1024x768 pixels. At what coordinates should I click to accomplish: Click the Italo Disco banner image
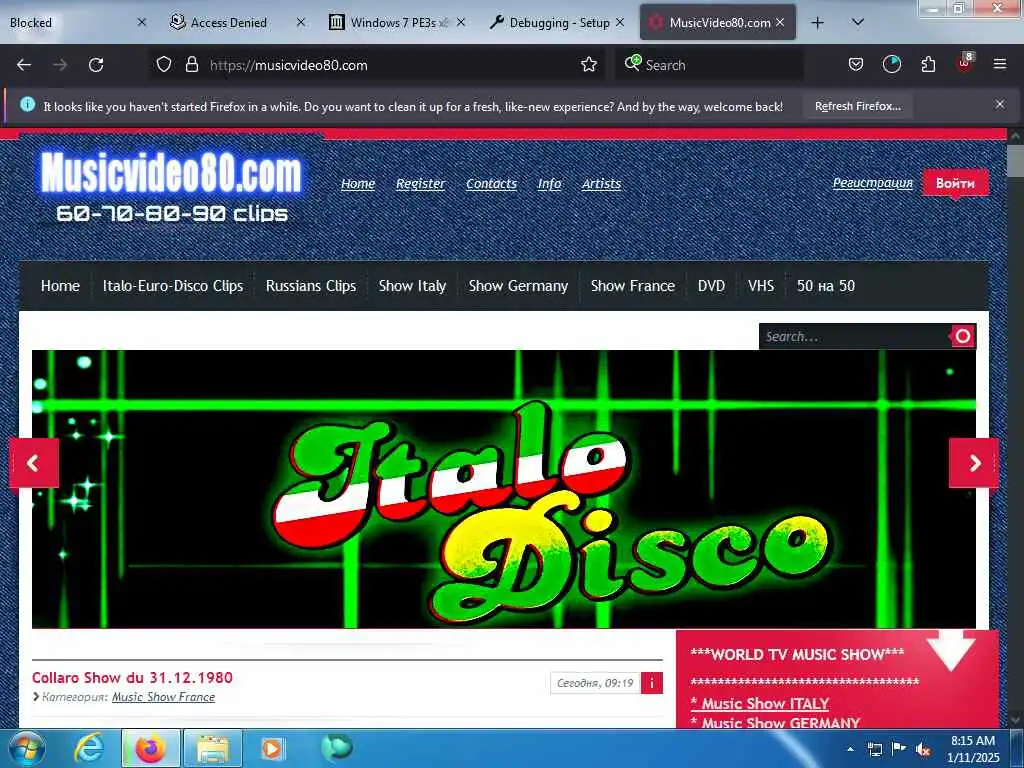504,489
